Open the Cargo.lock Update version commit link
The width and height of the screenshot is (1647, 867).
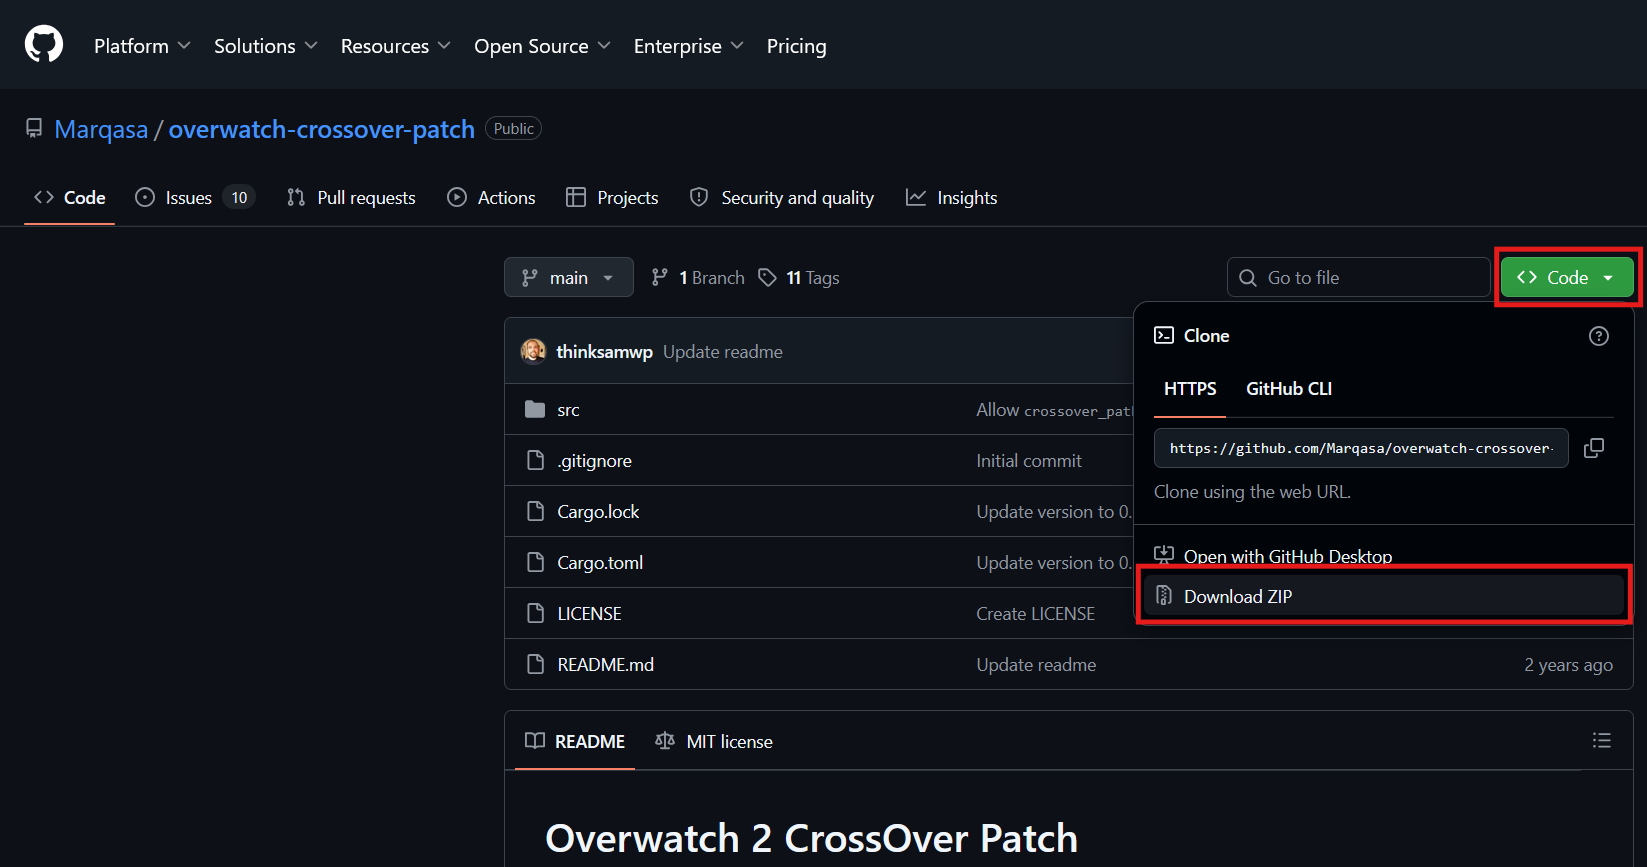coord(1054,512)
